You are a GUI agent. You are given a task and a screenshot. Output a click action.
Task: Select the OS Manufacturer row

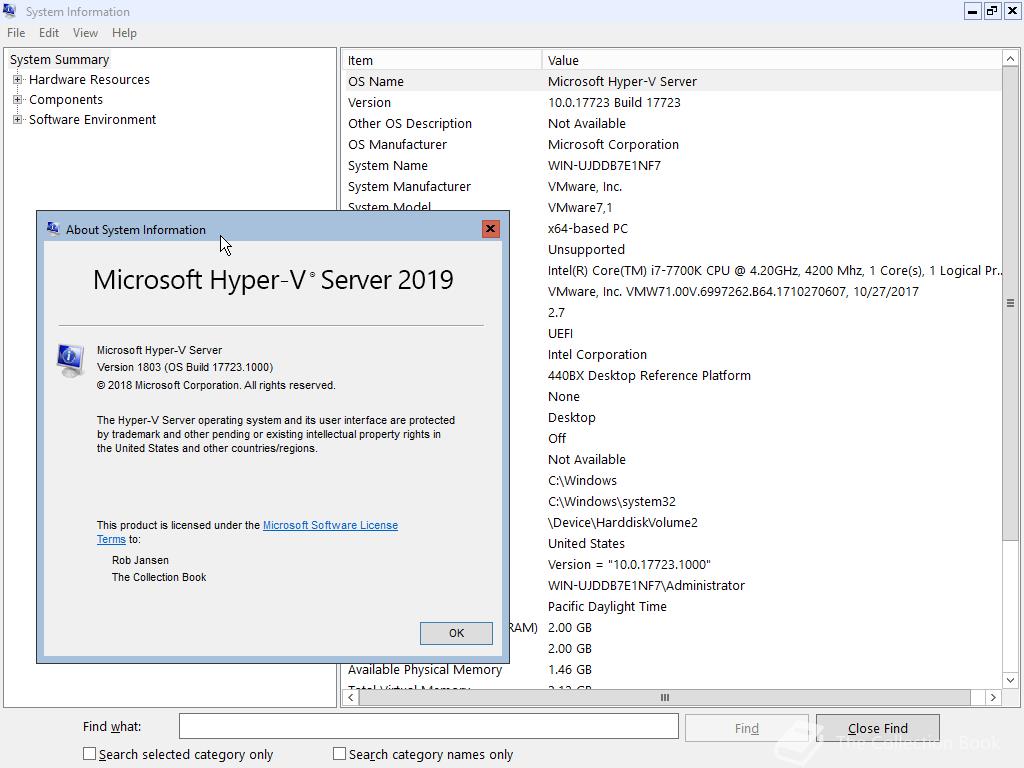672,144
